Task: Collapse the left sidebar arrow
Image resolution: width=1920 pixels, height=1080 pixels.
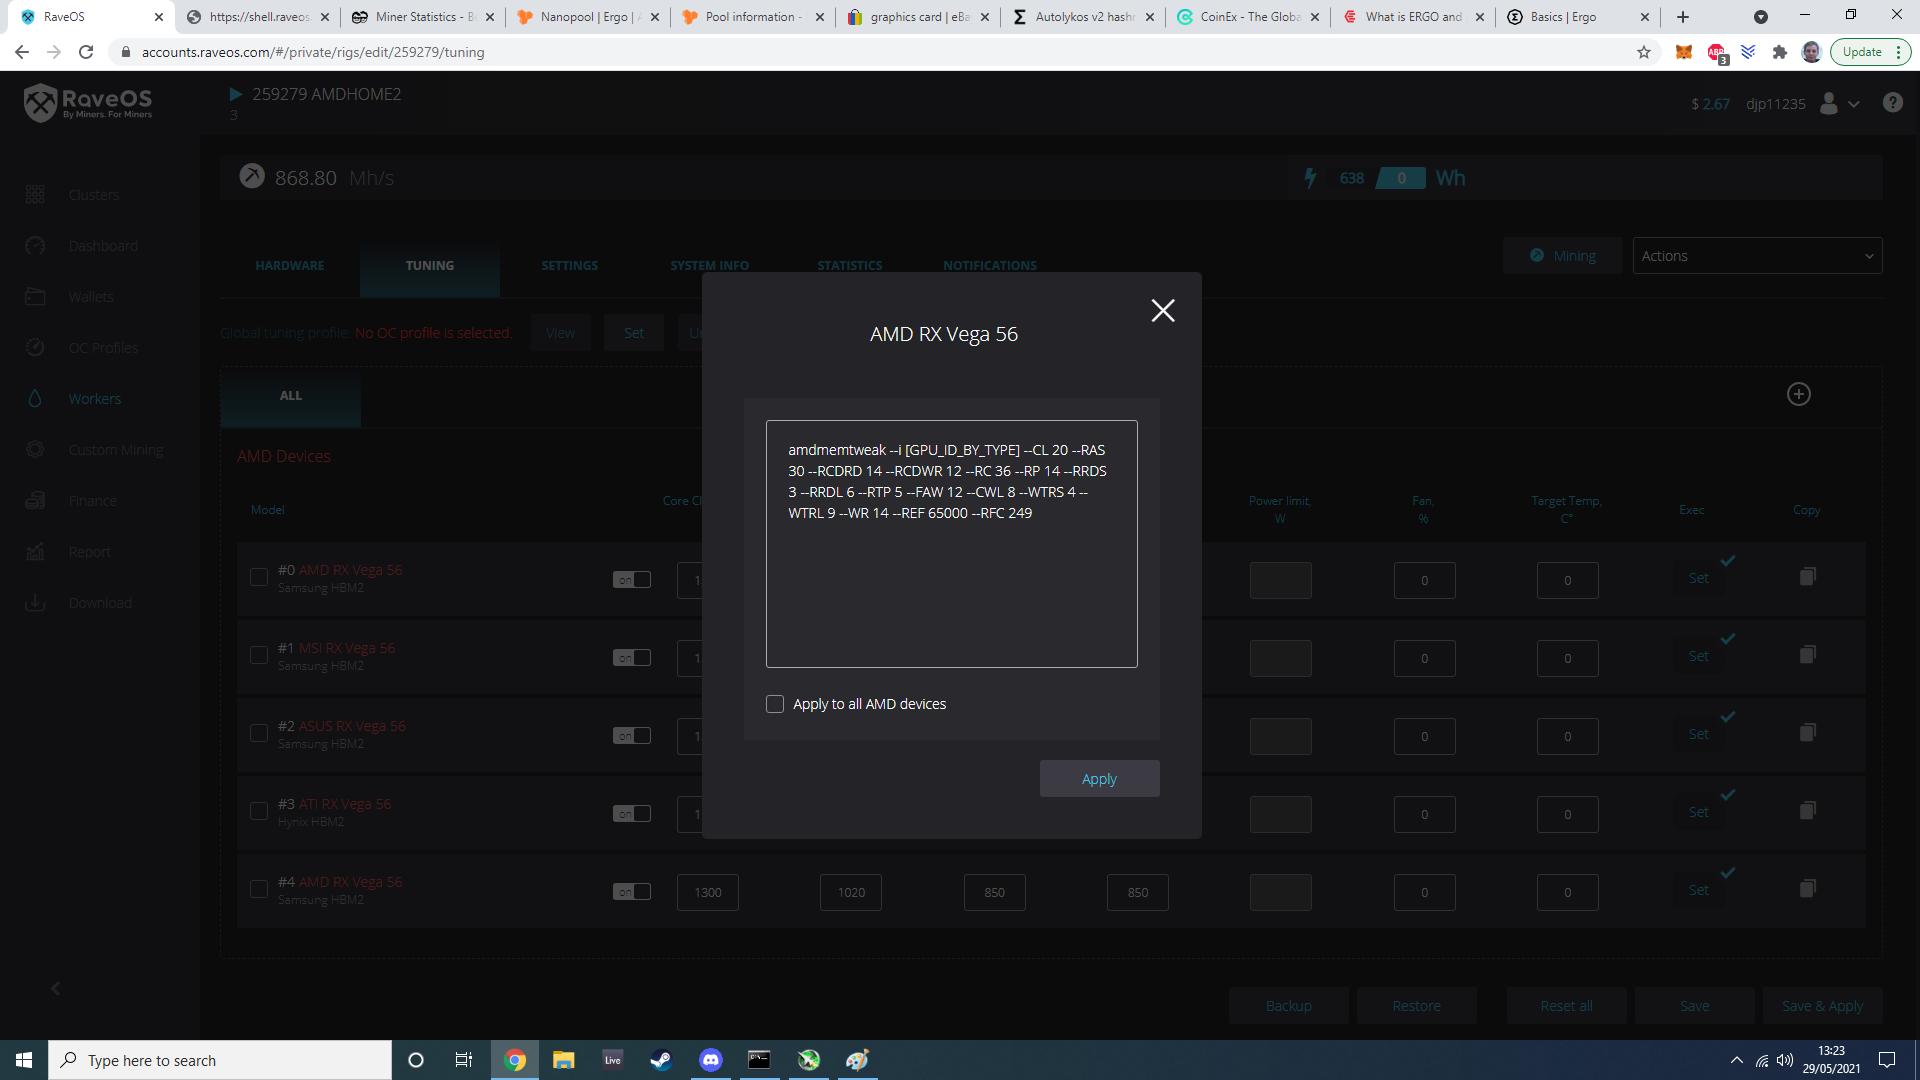Action: pyautogui.click(x=56, y=989)
